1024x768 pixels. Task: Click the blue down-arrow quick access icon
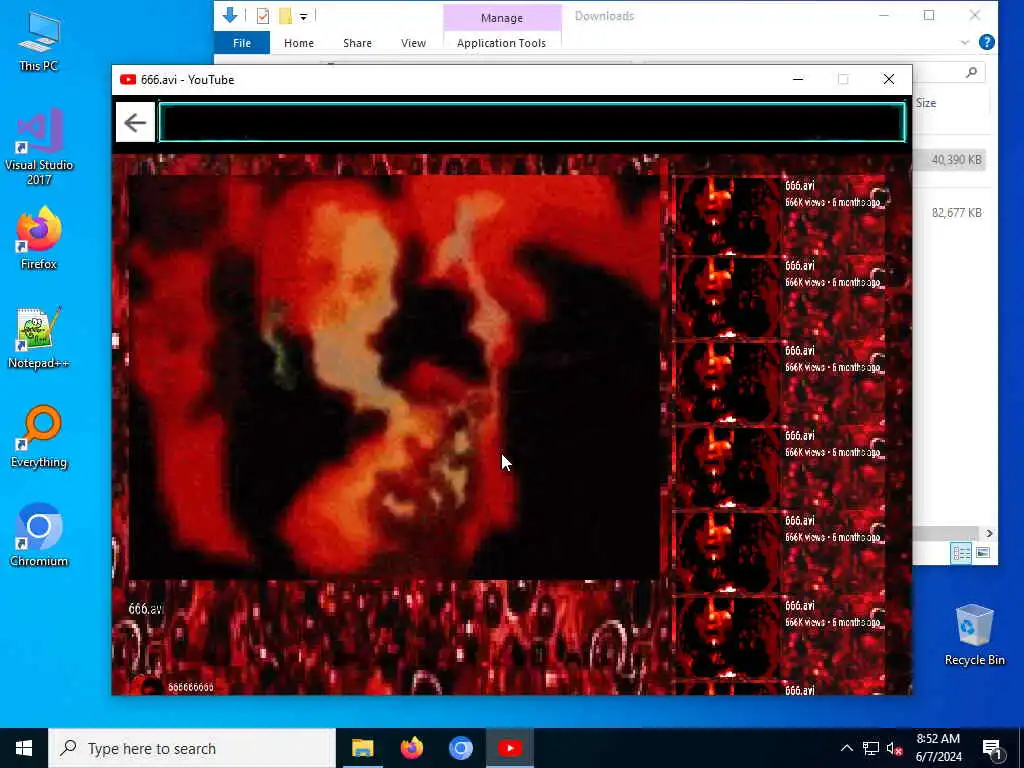point(229,16)
